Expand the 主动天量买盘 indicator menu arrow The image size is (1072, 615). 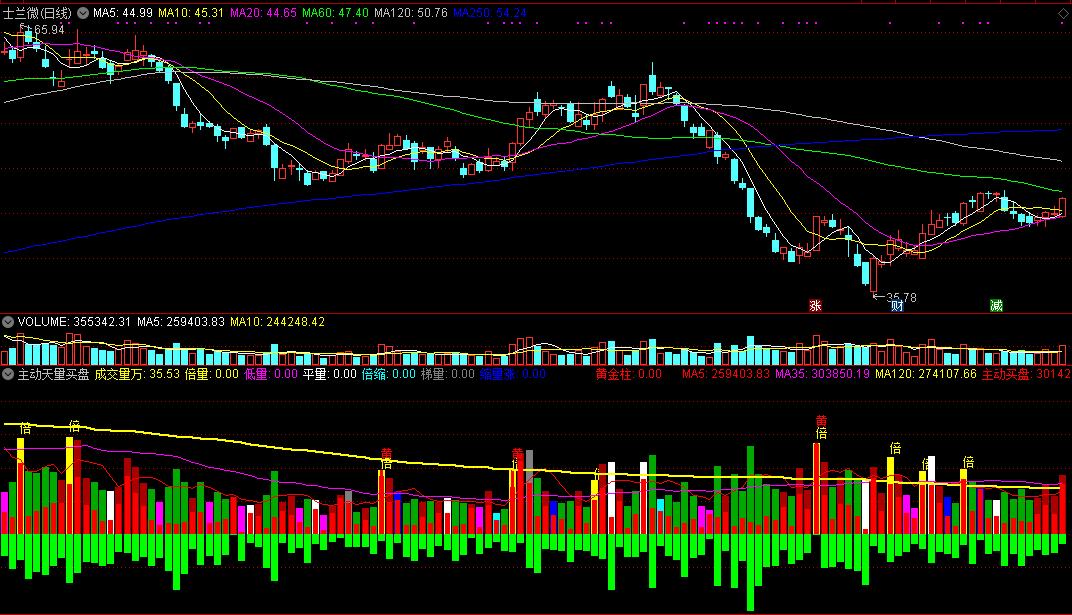pos(8,374)
